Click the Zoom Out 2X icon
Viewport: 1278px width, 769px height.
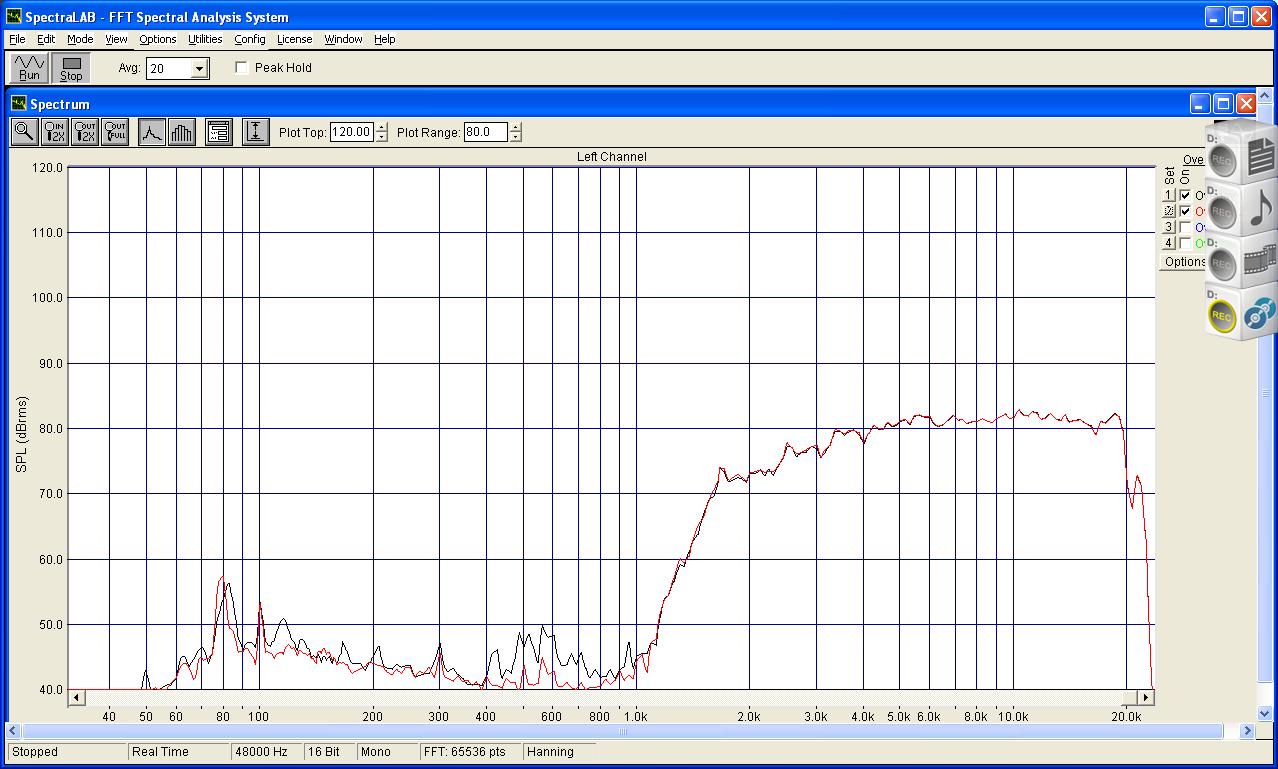86,132
